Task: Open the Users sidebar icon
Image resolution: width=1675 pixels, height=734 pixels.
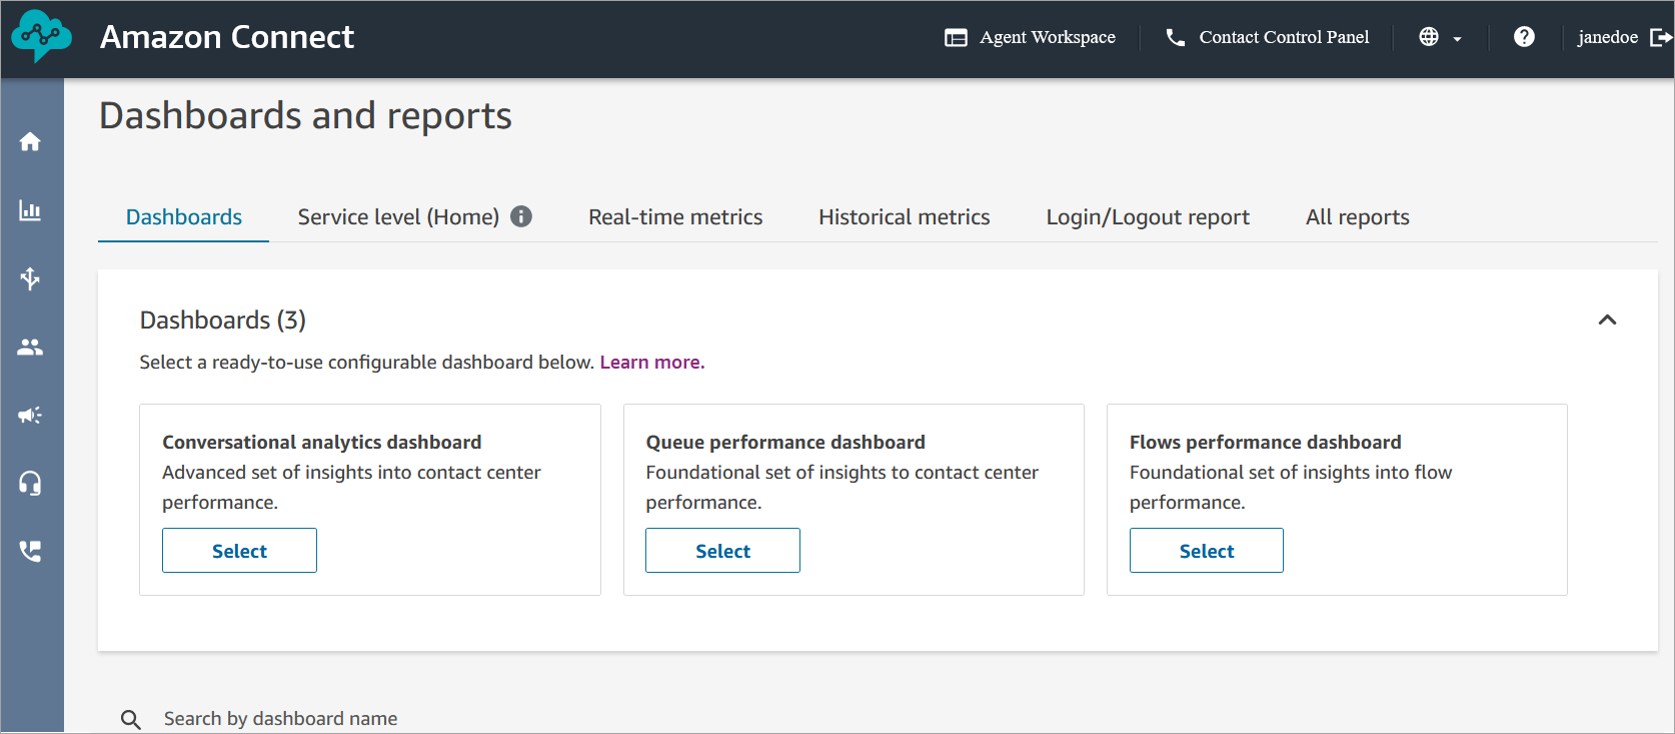Action: coord(30,347)
